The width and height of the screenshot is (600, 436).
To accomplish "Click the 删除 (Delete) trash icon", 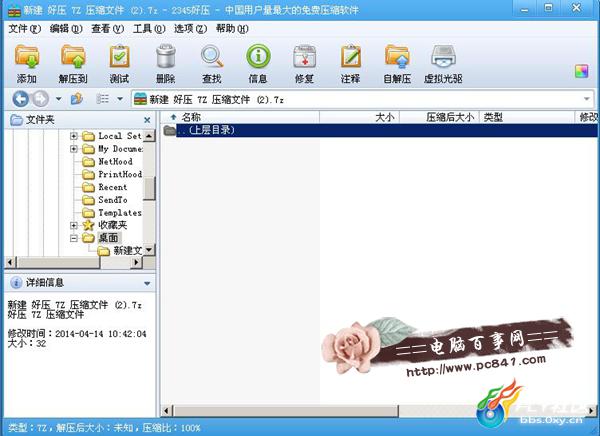I will tap(166, 57).
